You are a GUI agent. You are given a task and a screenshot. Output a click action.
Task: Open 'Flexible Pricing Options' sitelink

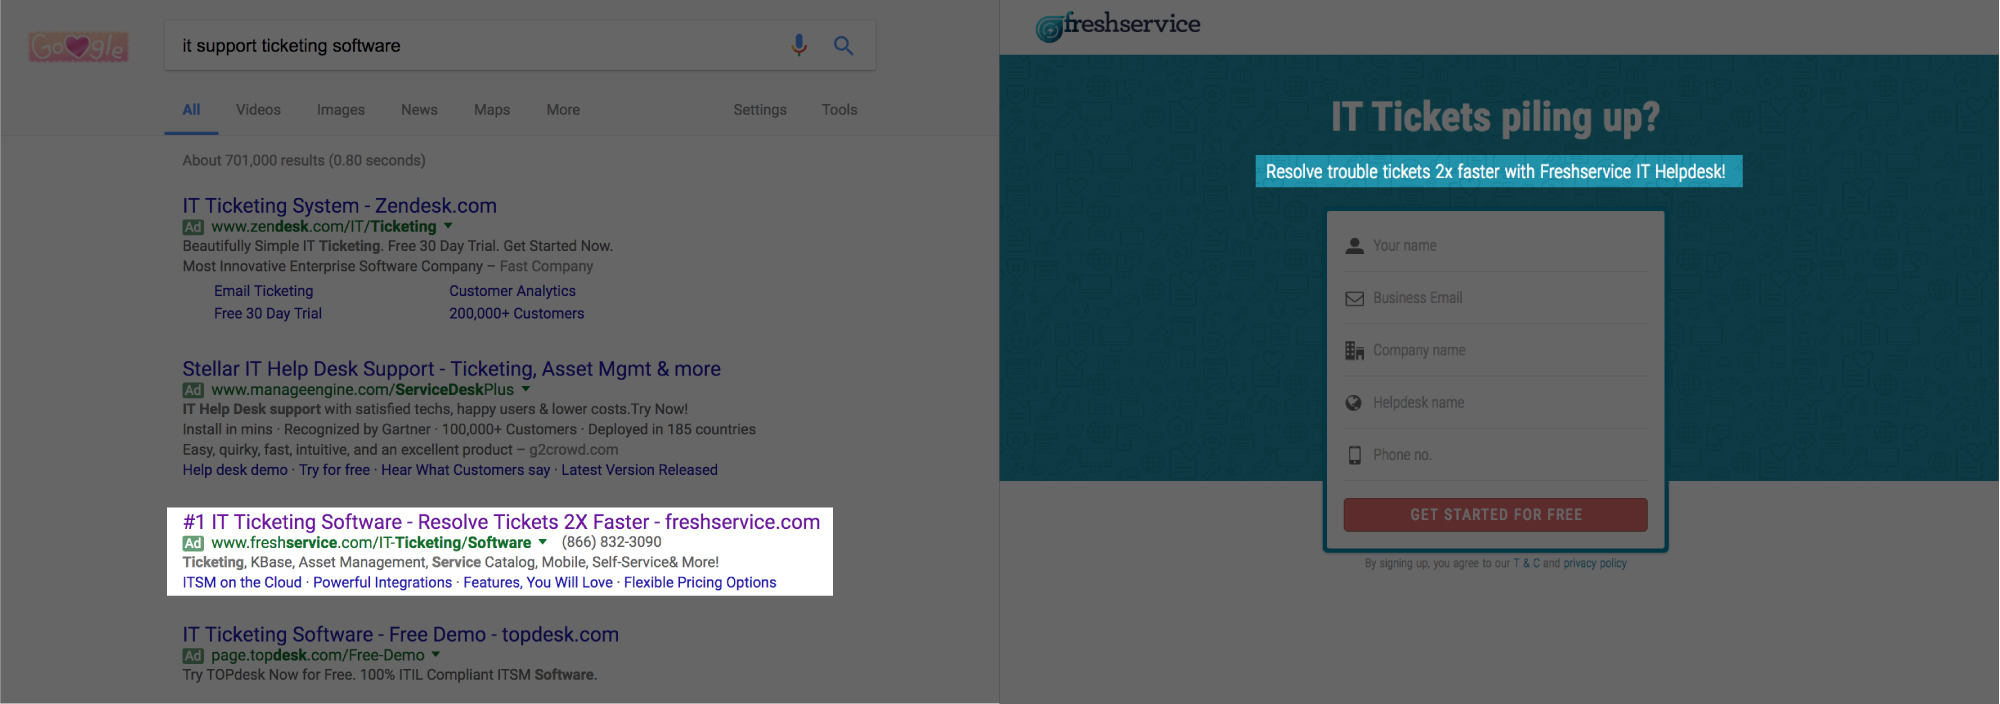pos(700,583)
